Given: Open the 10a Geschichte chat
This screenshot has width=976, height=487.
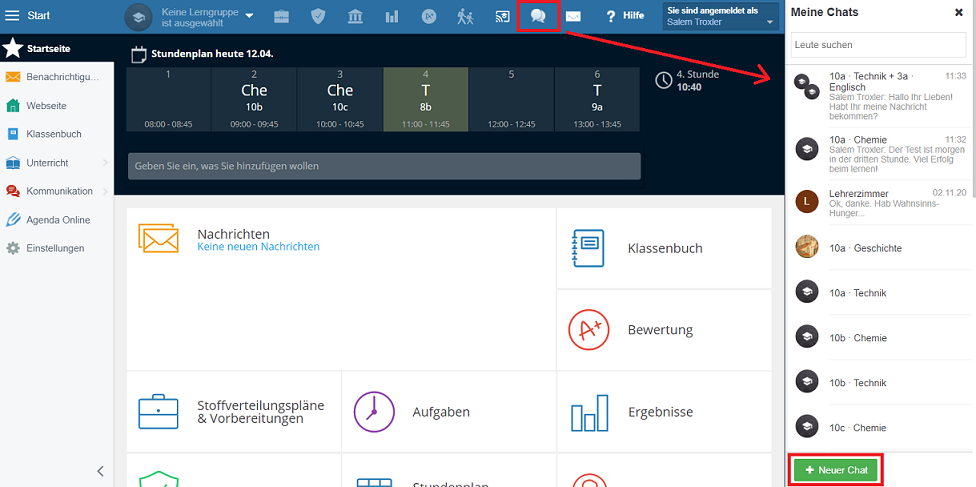Looking at the screenshot, I should (880, 248).
